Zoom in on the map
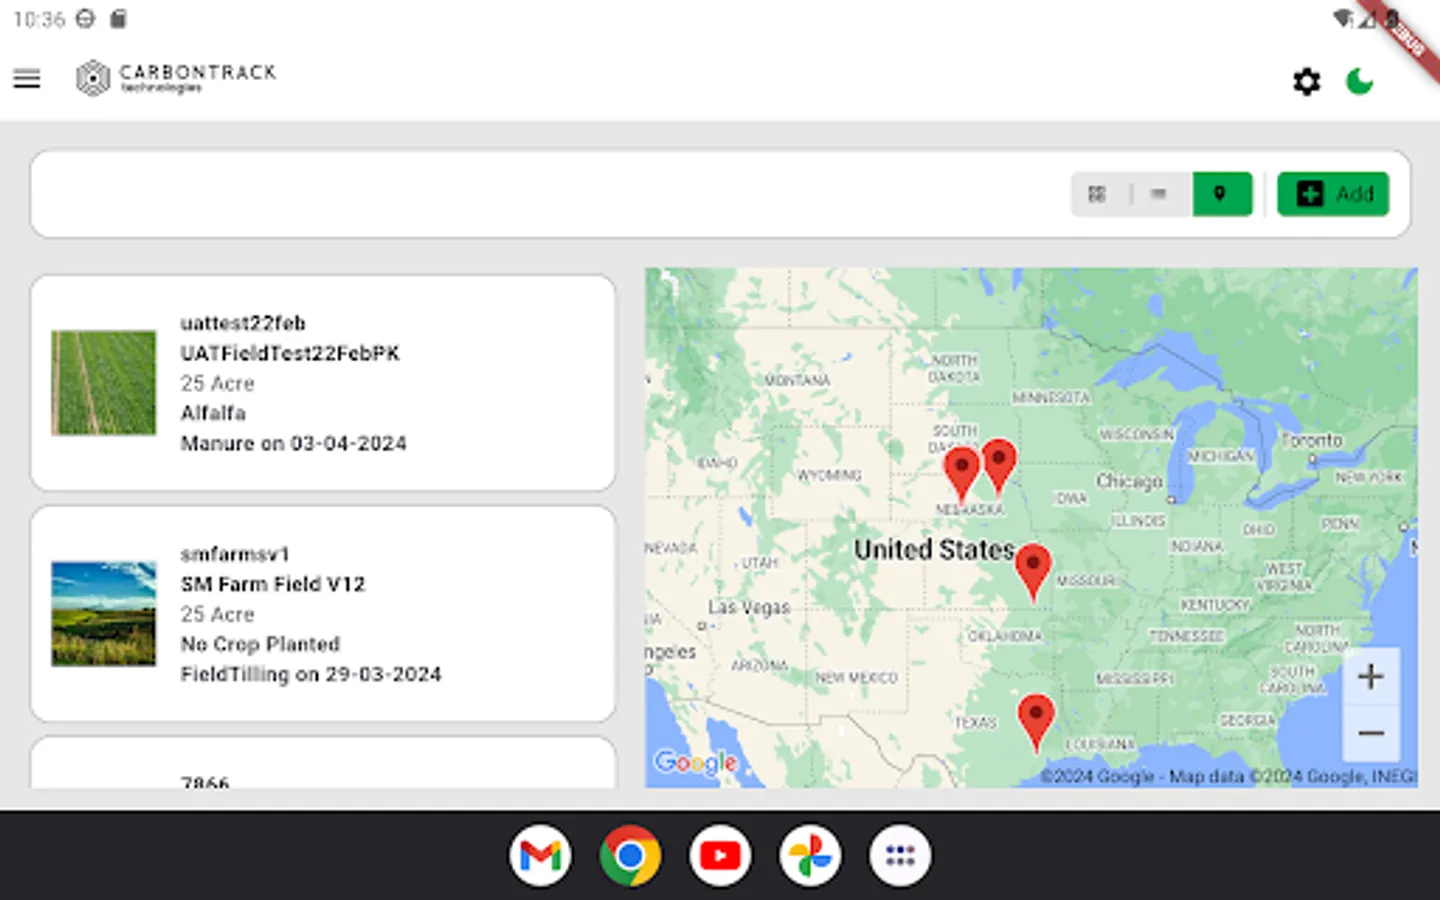This screenshot has width=1440, height=900. tap(1370, 677)
